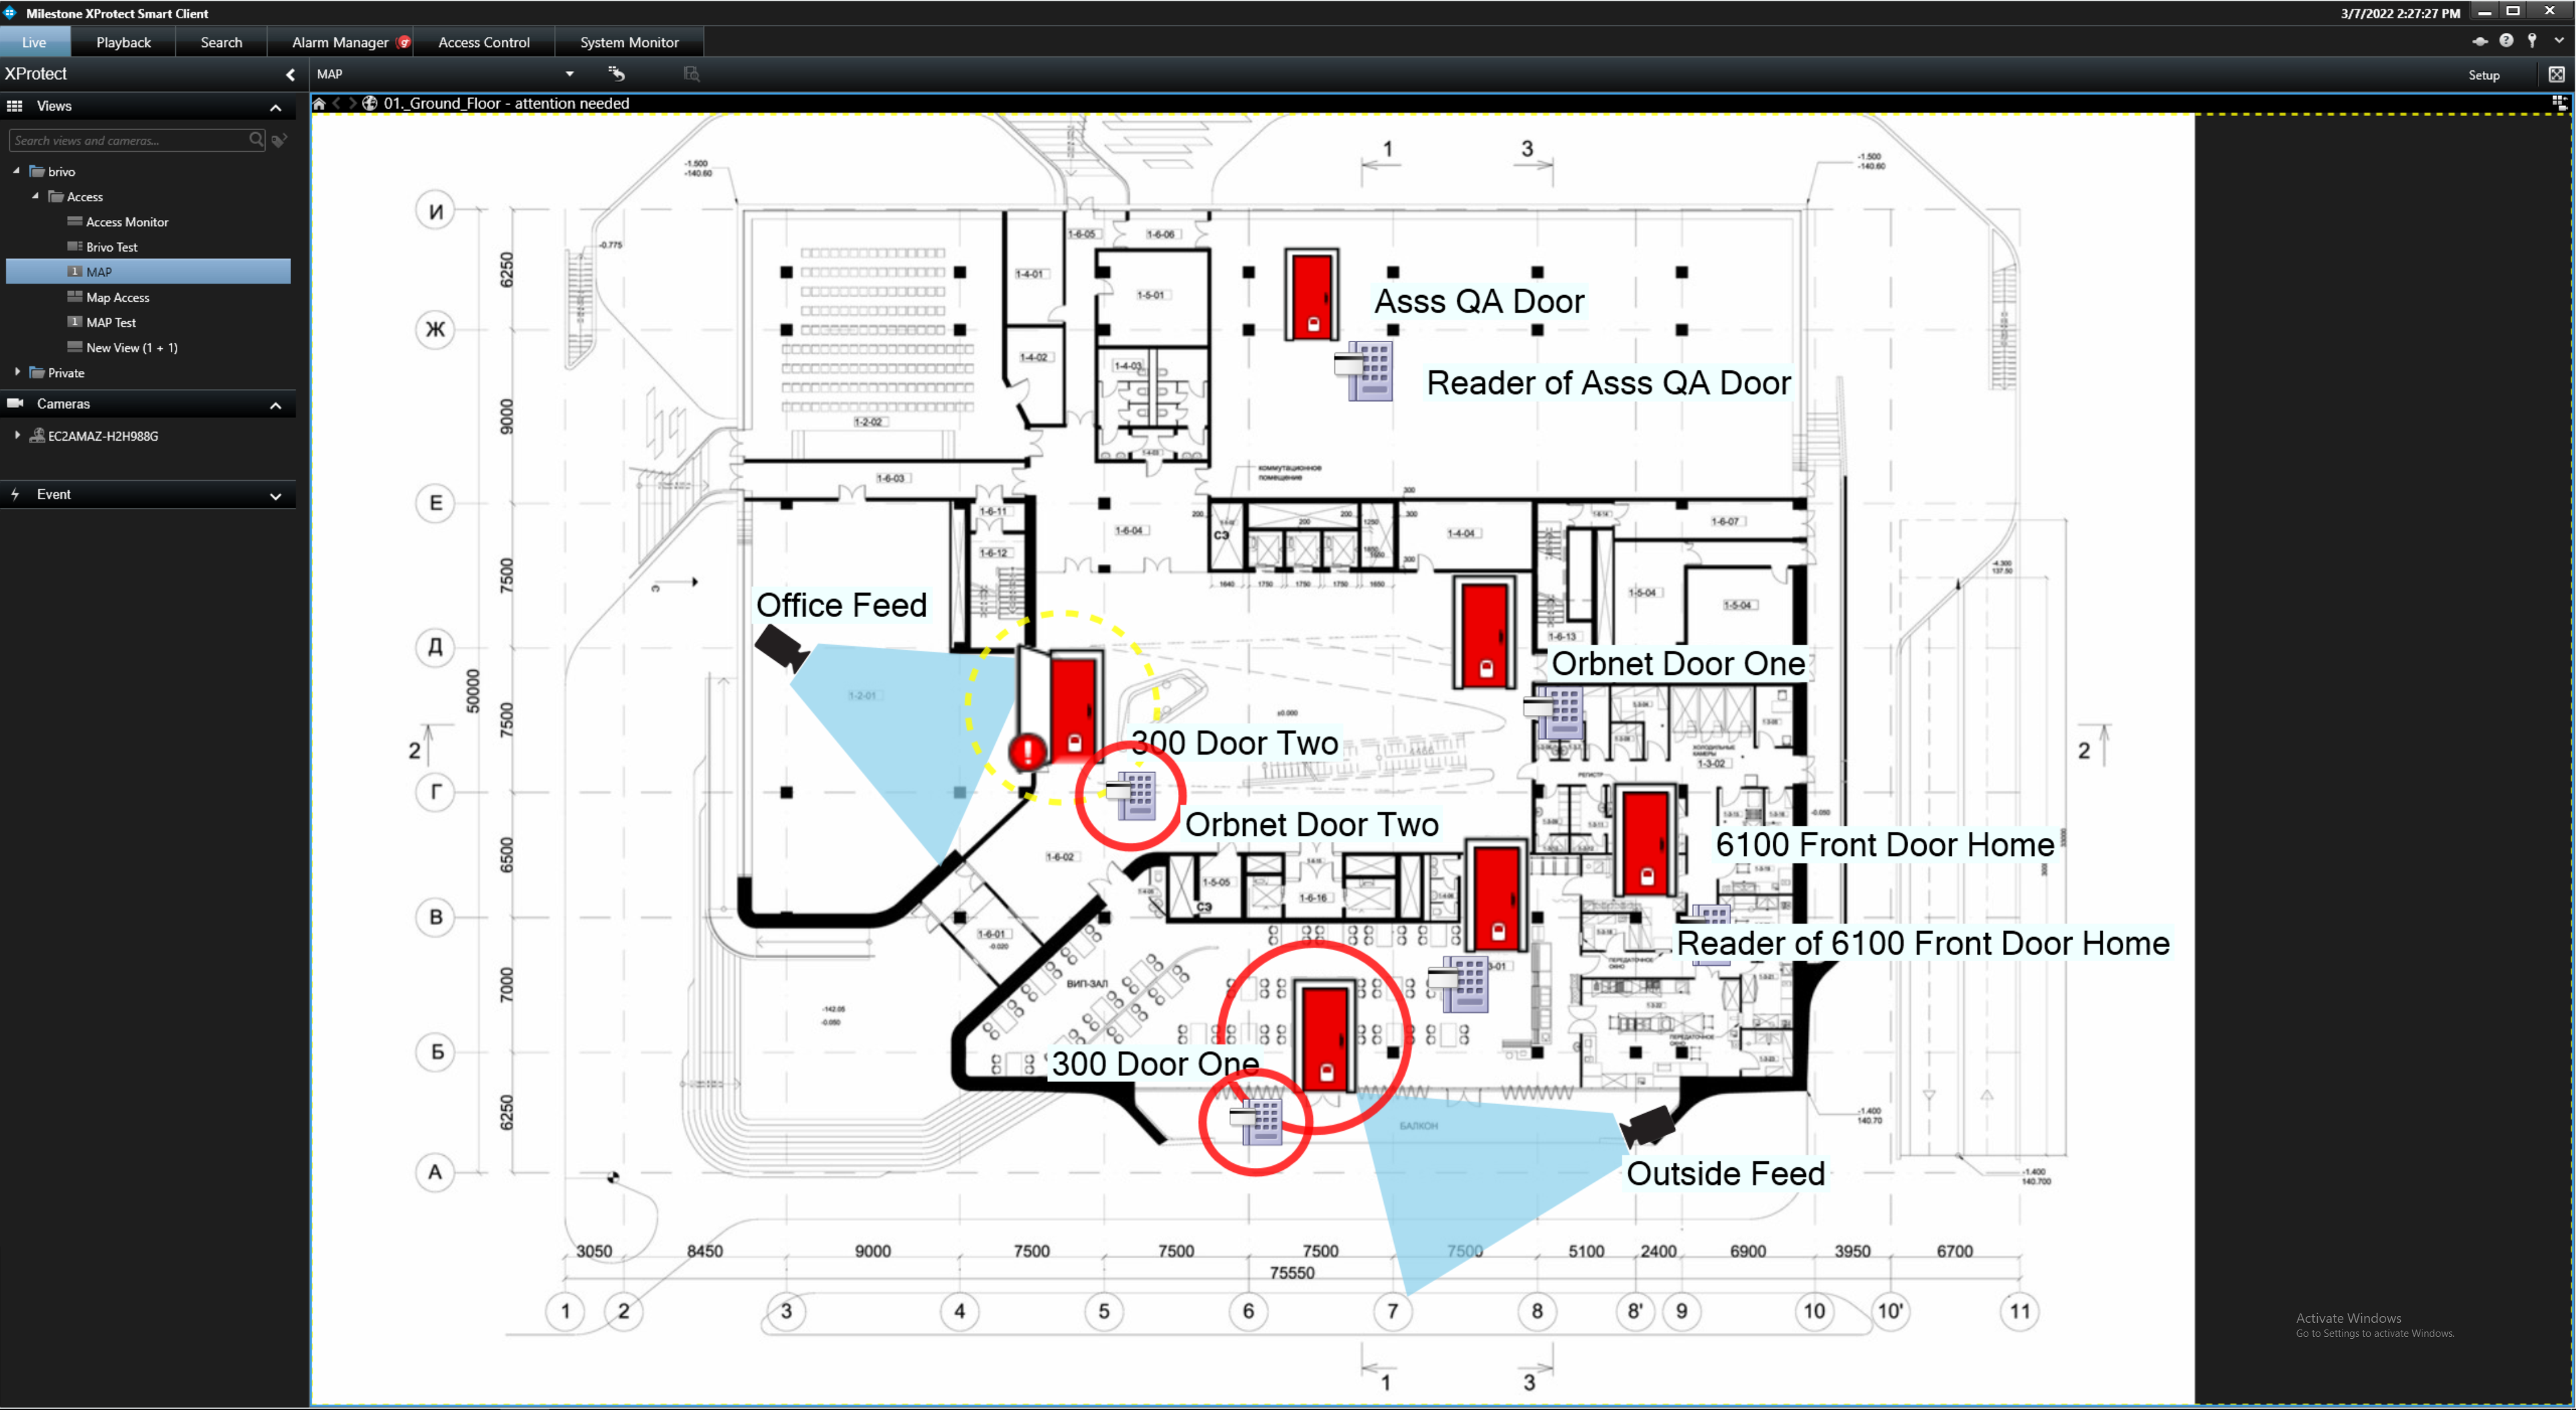Click the reader icon below Orbnet Door Two

click(x=1459, y=984)
